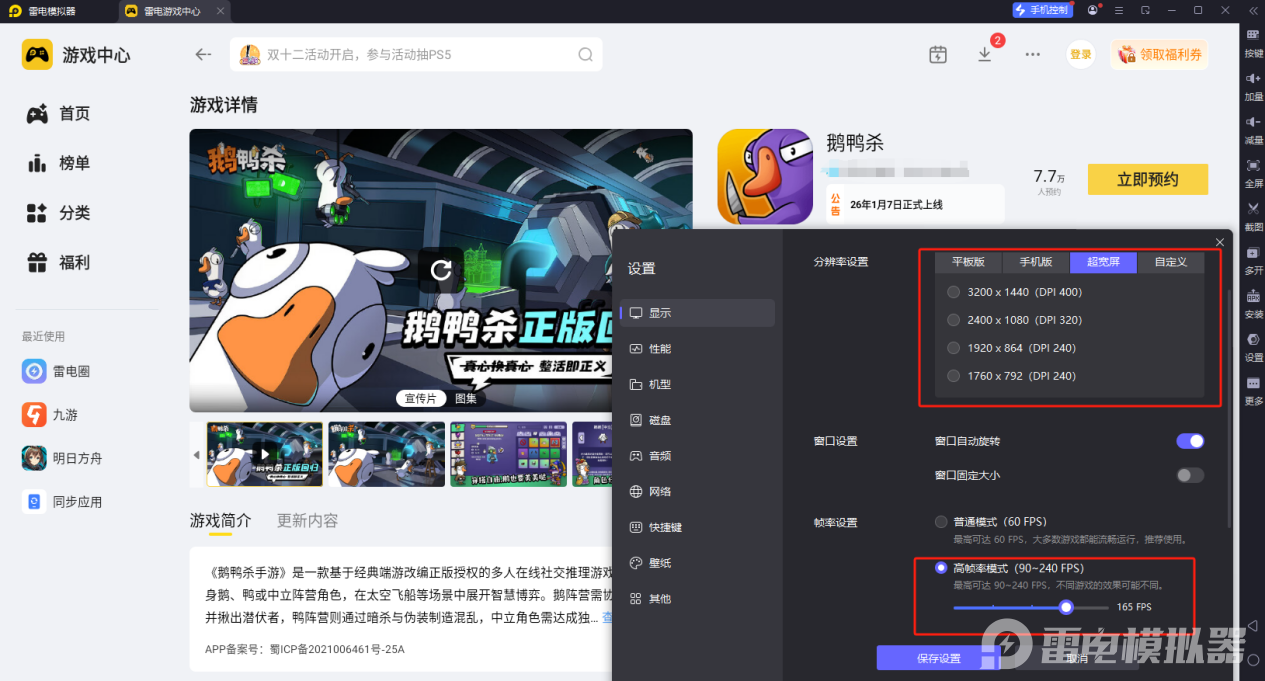
Task: Click 领取福利券 coupon button
Action: pos(1159,54)
